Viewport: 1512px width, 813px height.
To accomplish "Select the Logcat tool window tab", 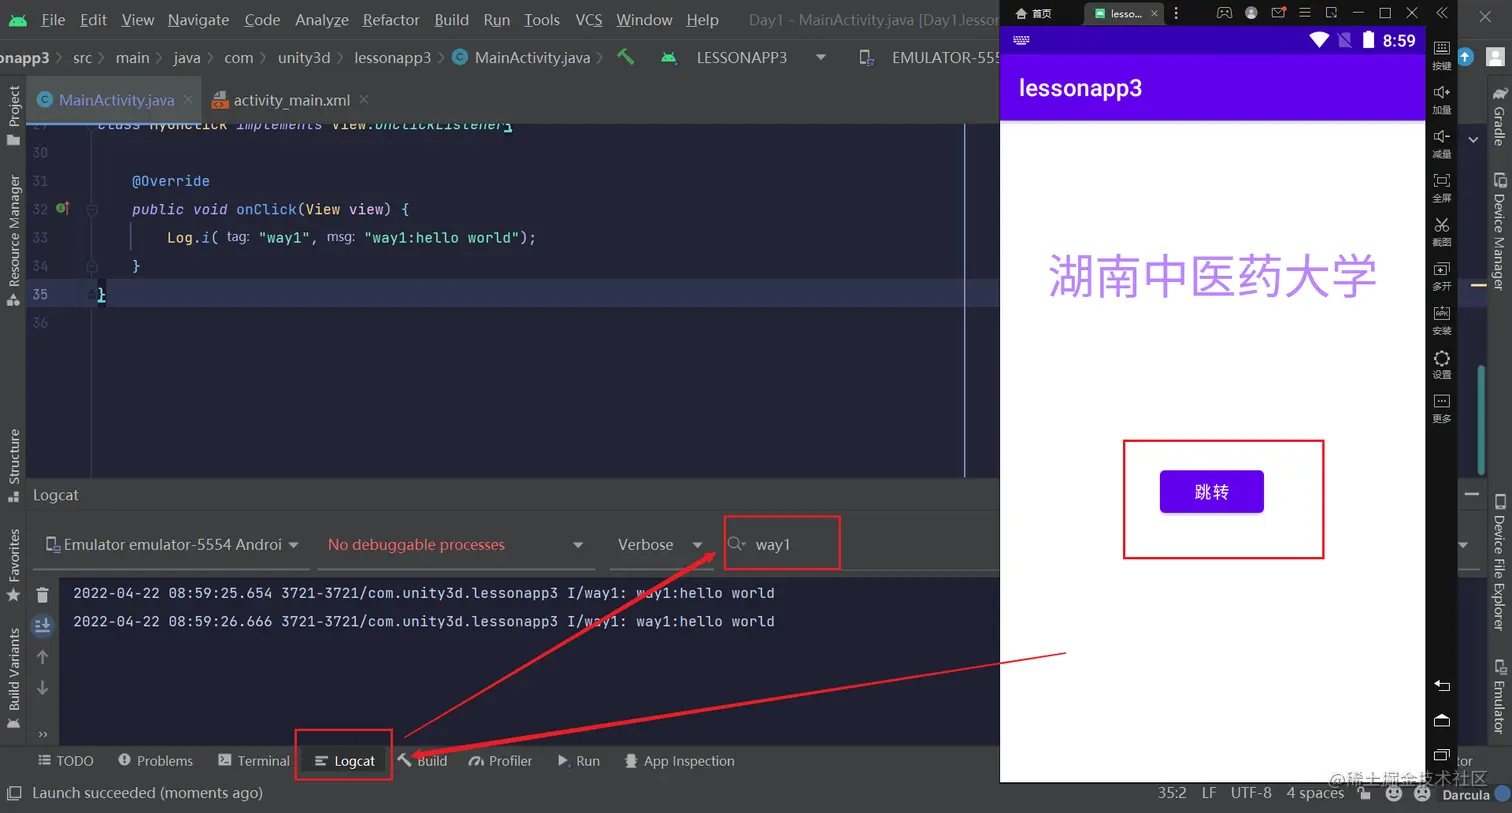I will (x=344, y=760).
